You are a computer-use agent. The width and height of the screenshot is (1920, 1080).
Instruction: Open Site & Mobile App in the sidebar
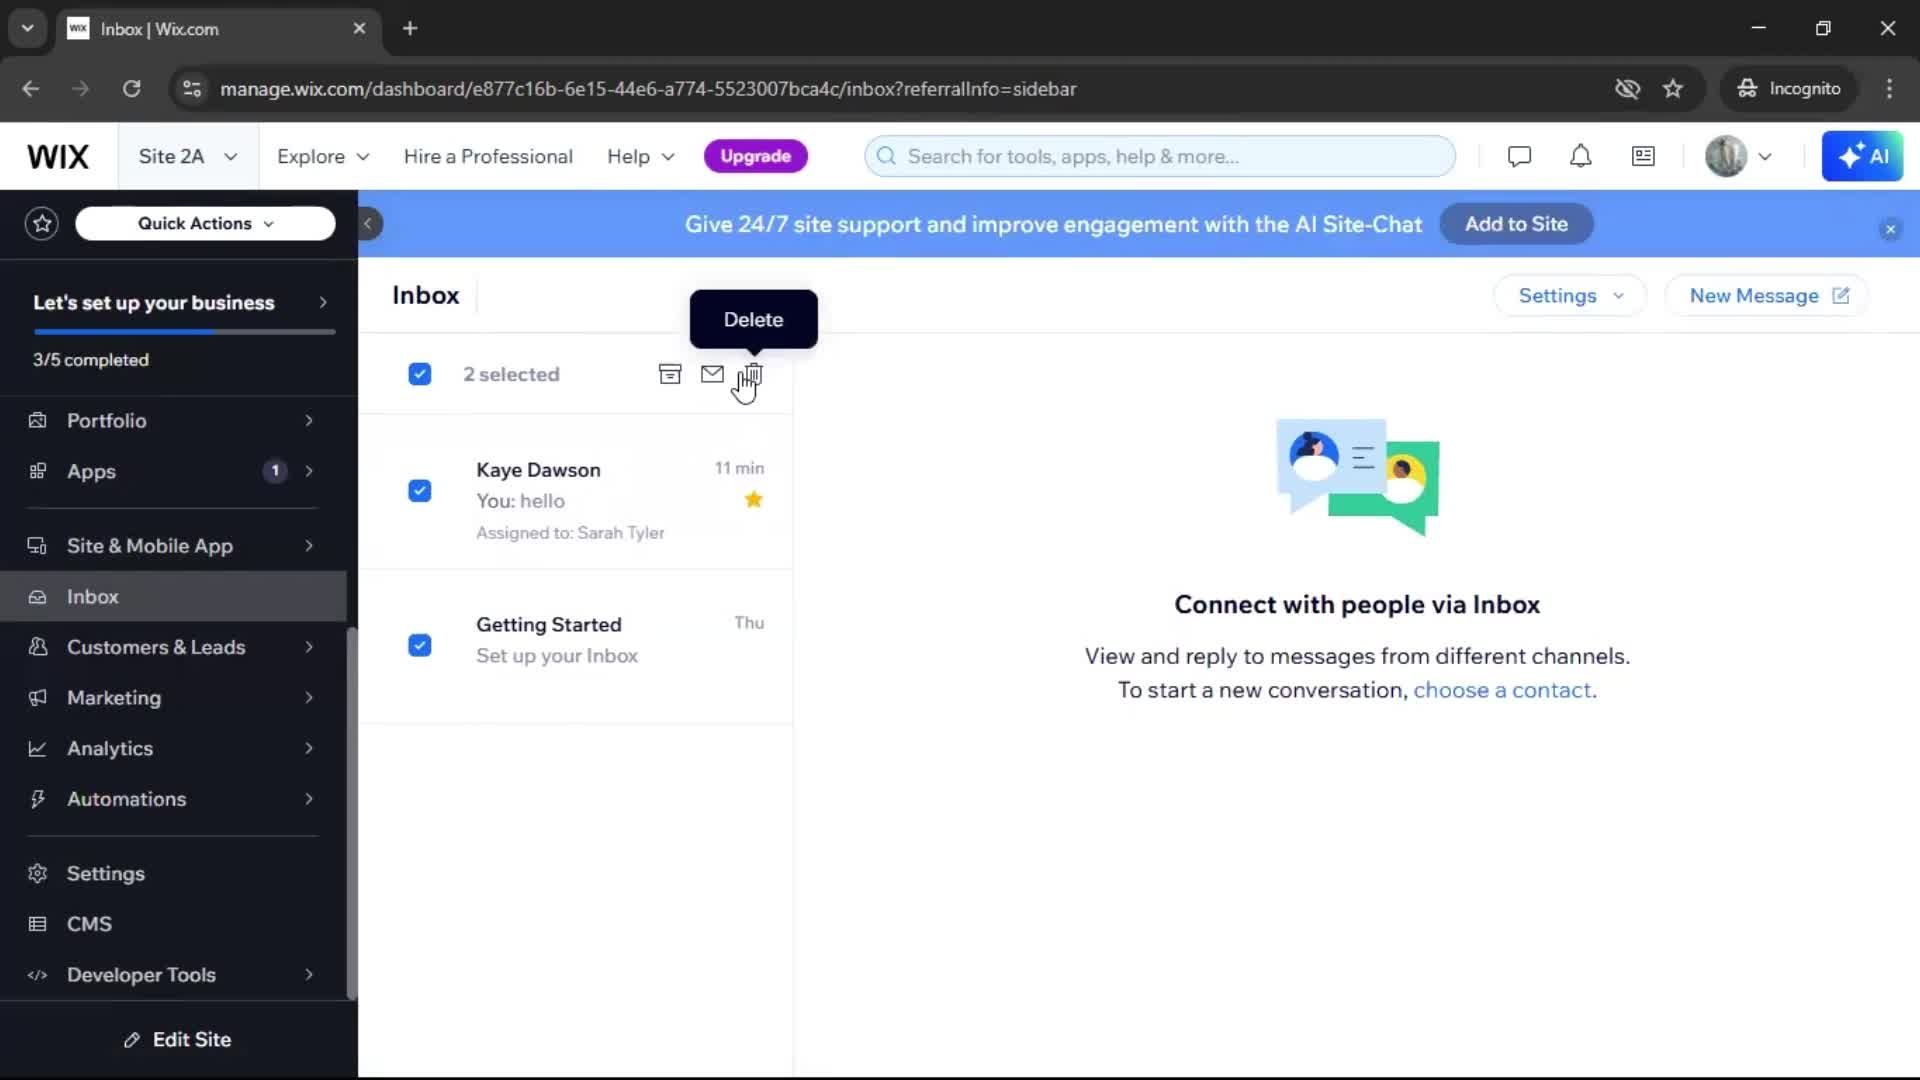coord(173,546)
